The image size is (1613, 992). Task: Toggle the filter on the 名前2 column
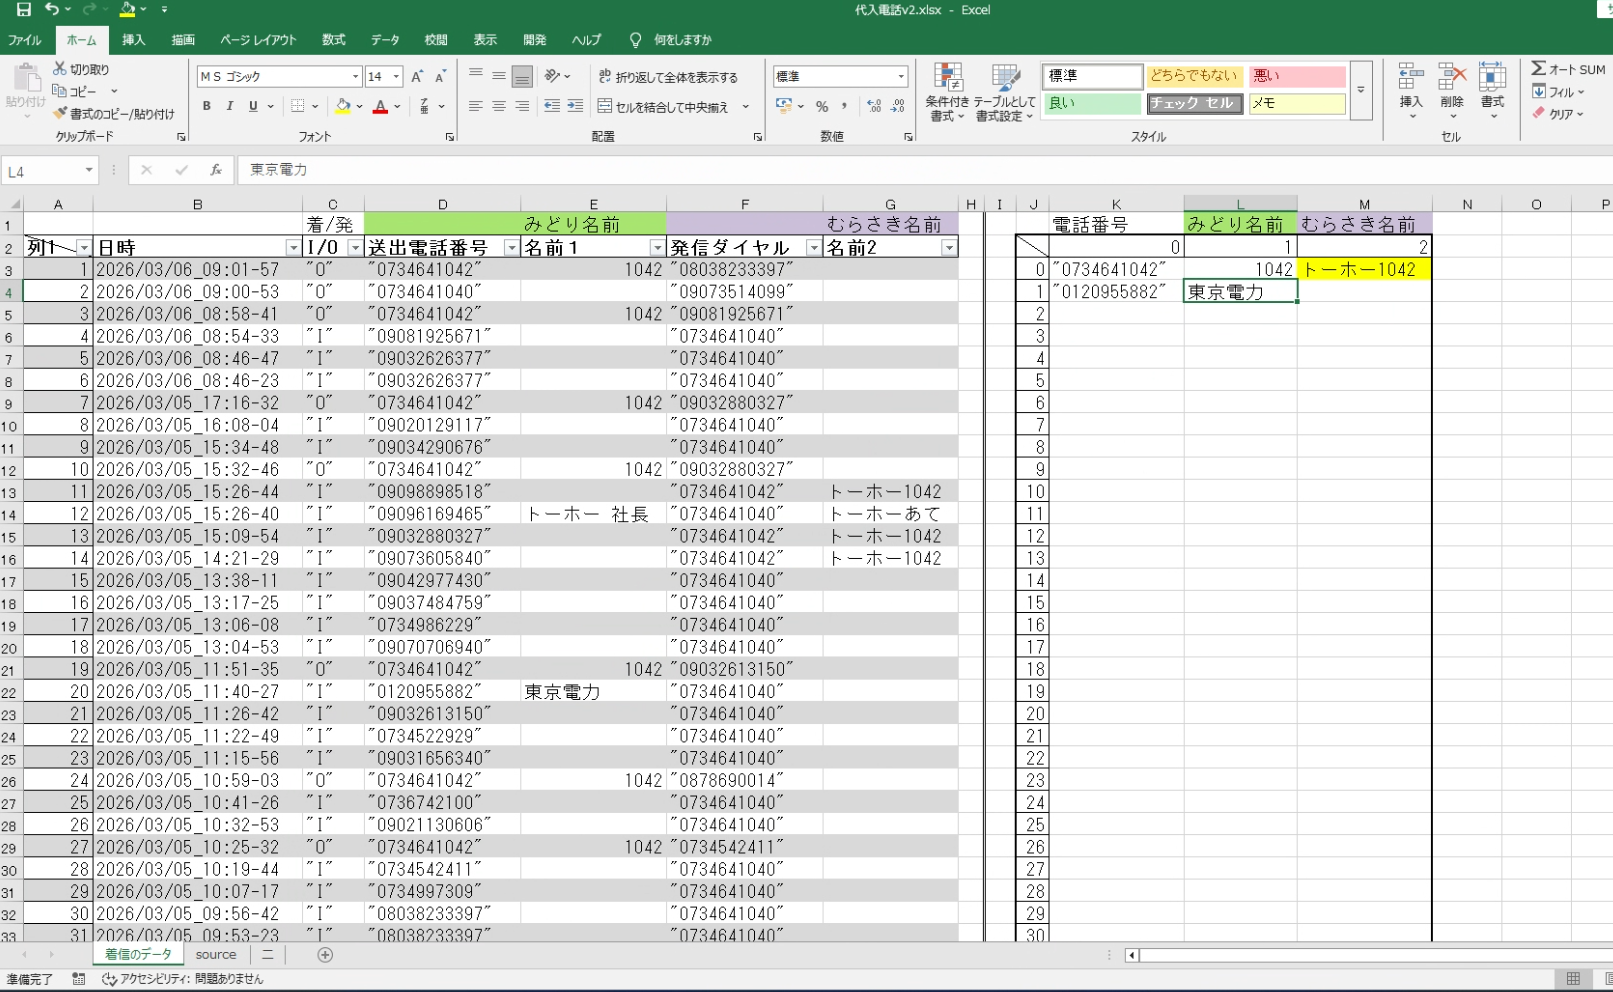tap(948, 248)
